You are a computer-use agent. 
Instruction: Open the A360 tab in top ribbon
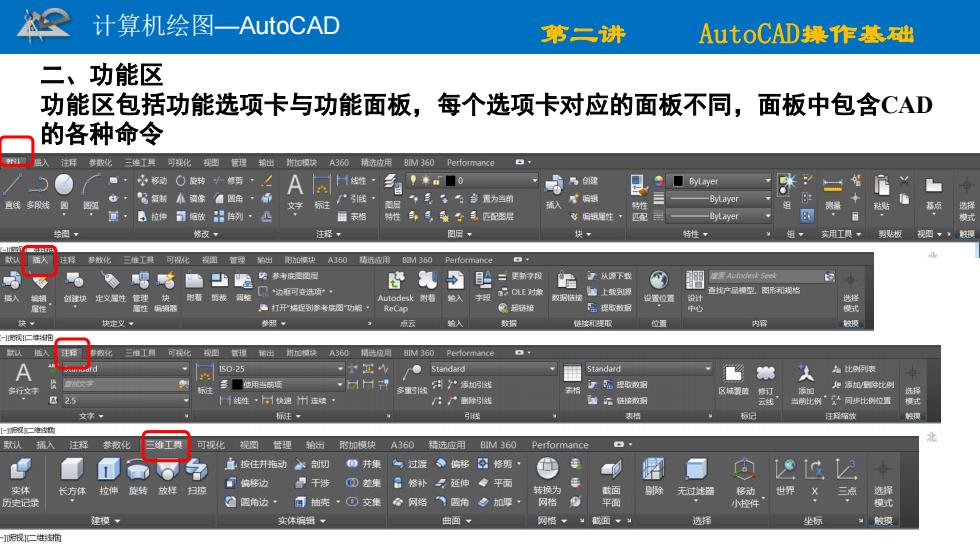[x=339, y=162]
